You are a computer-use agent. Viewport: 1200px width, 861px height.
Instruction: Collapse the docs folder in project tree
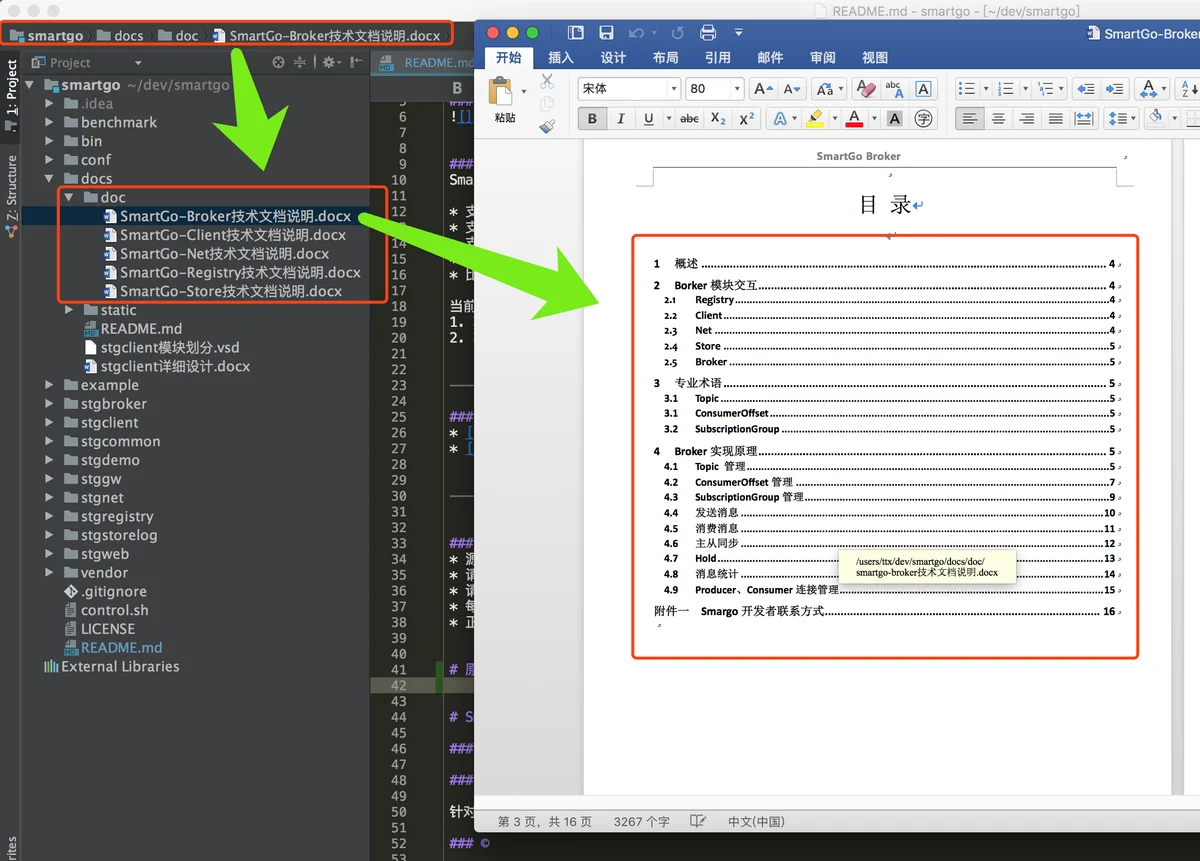[49, 179]
